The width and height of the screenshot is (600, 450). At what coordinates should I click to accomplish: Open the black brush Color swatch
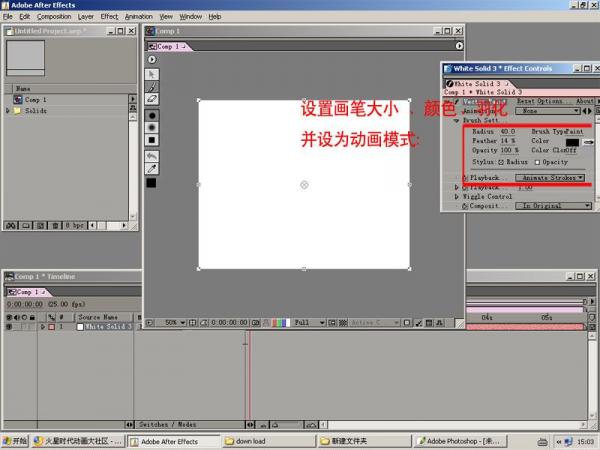(x=572, y=142)
